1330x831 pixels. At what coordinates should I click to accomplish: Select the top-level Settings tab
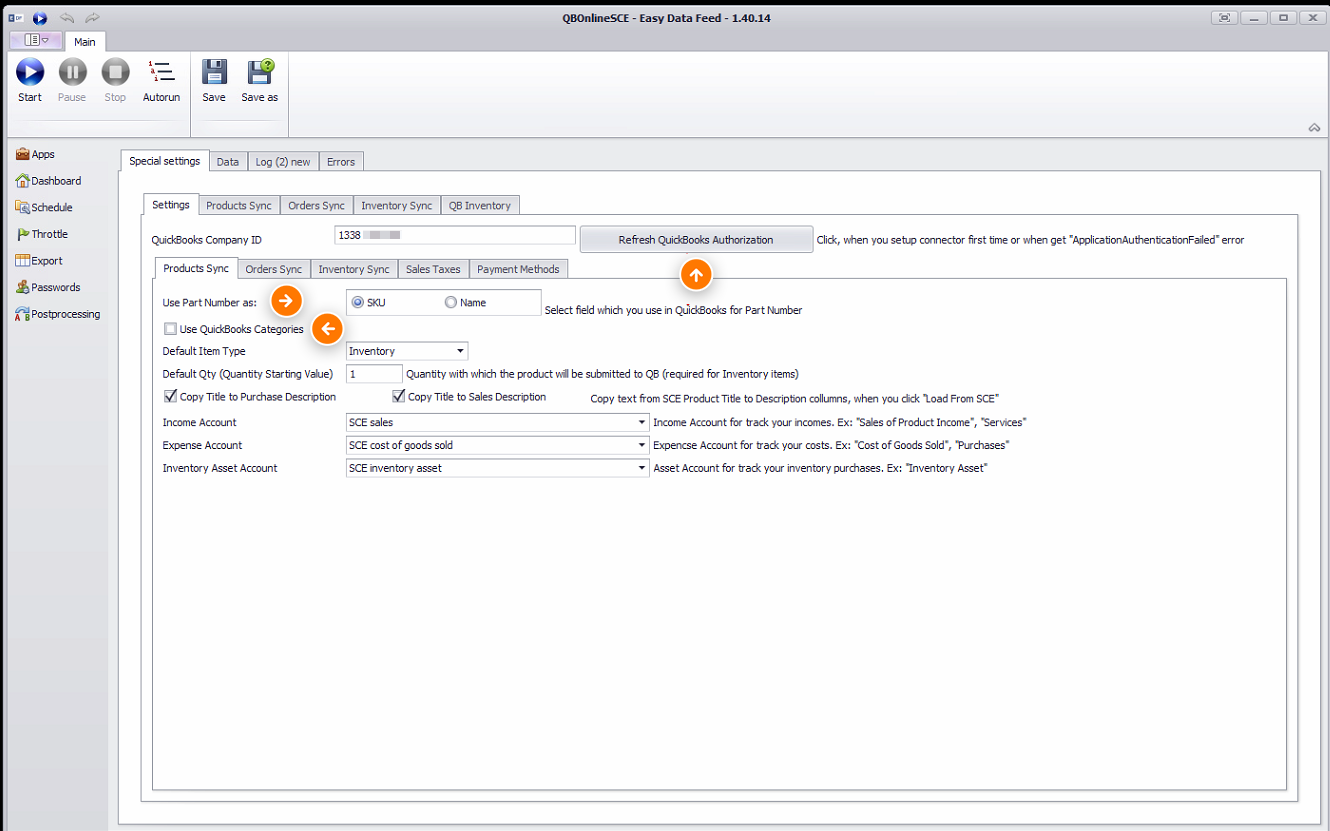pos(171,204)
